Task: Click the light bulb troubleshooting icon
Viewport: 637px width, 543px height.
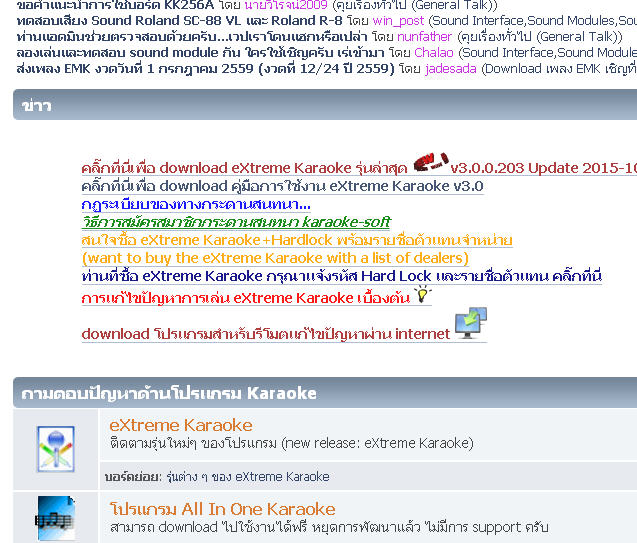Action: point(422,294)
